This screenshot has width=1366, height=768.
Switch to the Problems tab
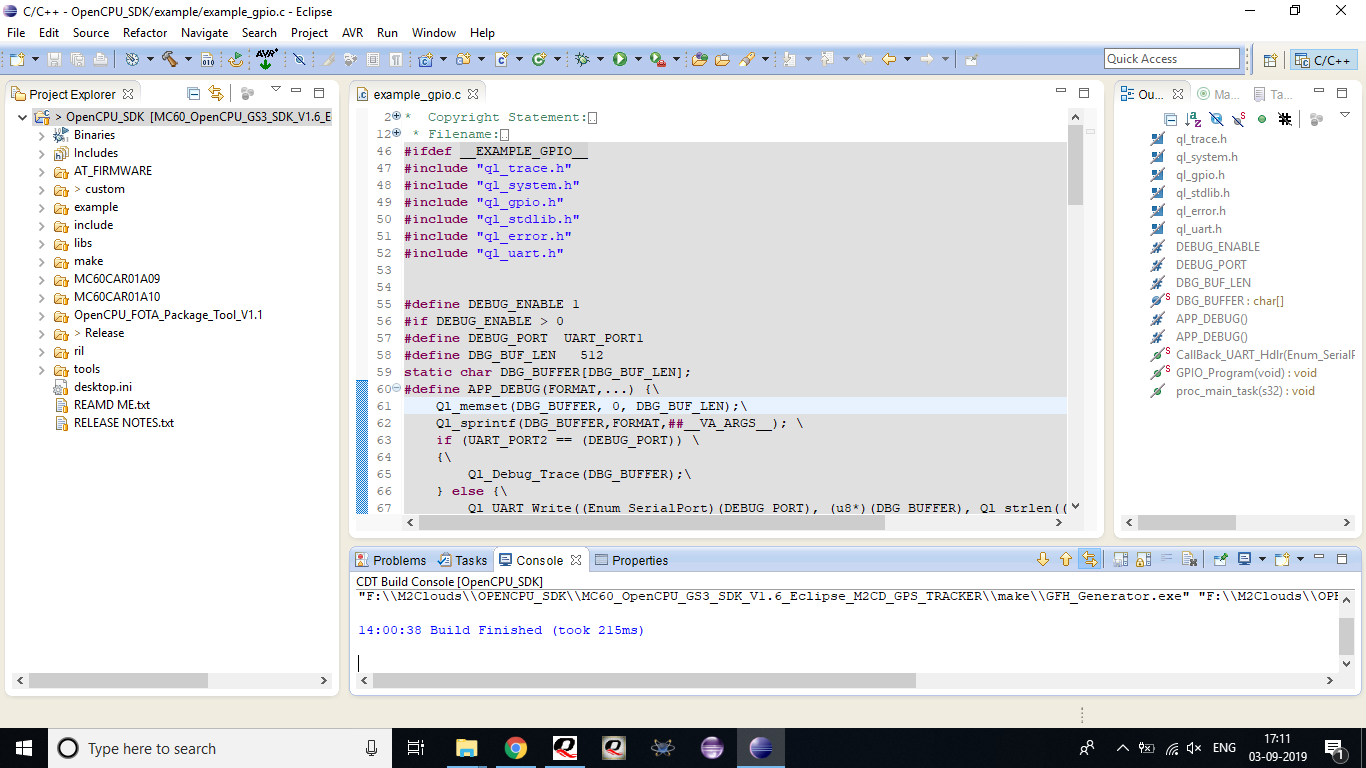pos(399,560)
